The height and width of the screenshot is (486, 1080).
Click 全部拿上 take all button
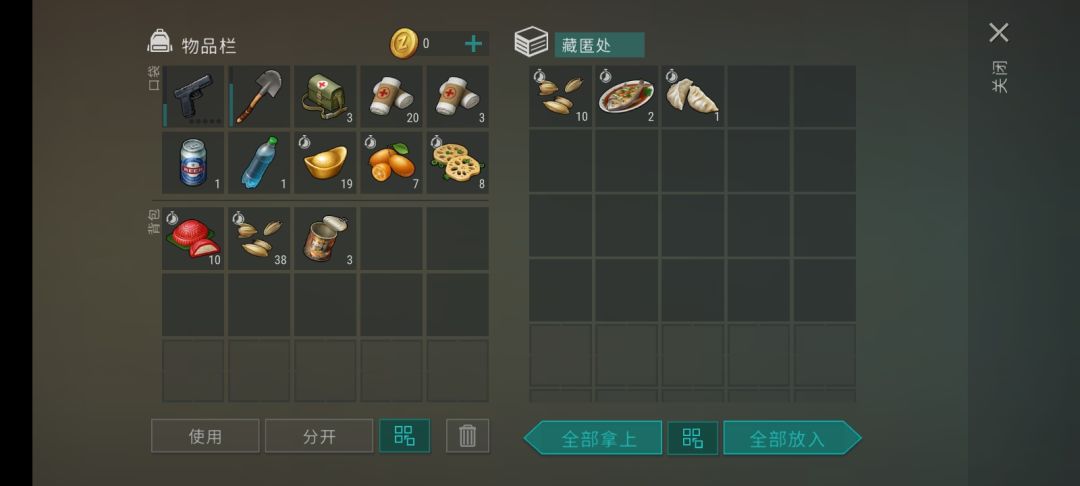(593, 438)
